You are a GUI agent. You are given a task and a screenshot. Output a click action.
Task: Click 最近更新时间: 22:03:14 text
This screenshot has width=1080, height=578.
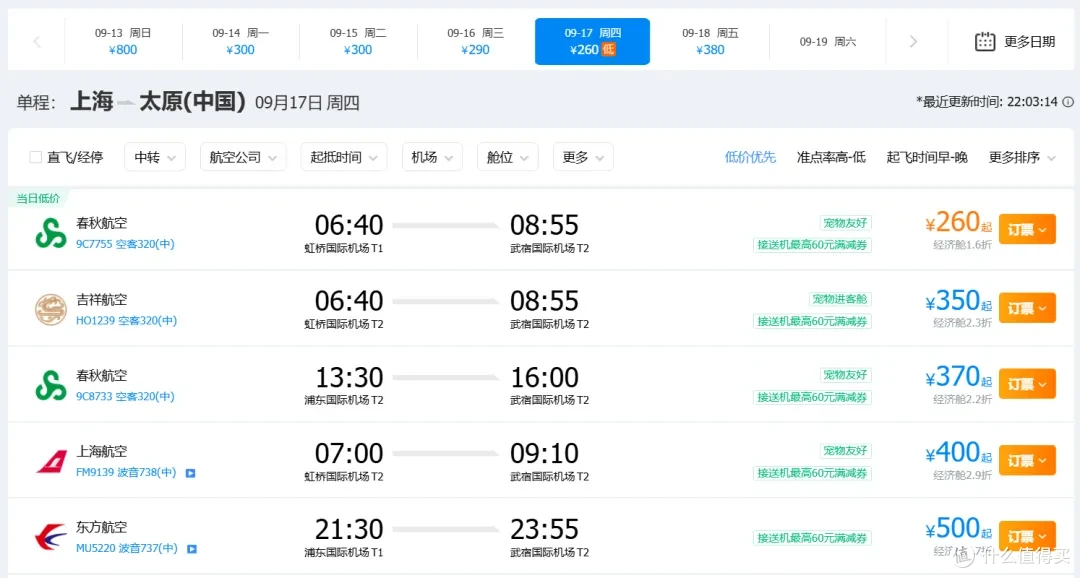tap(986, 102)
